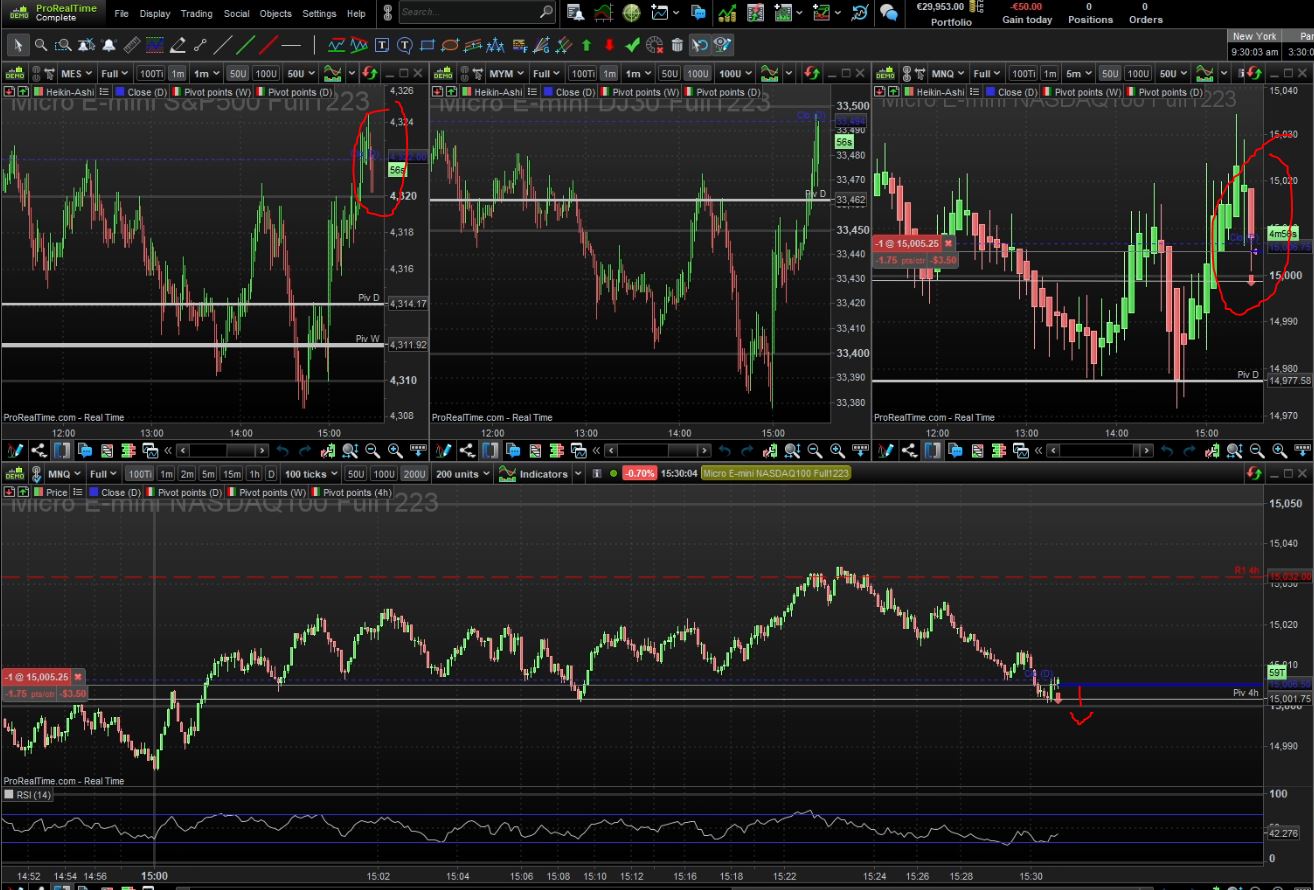
Task: Activate the magnifier zoom tool
Action: (x=41, y=45)
